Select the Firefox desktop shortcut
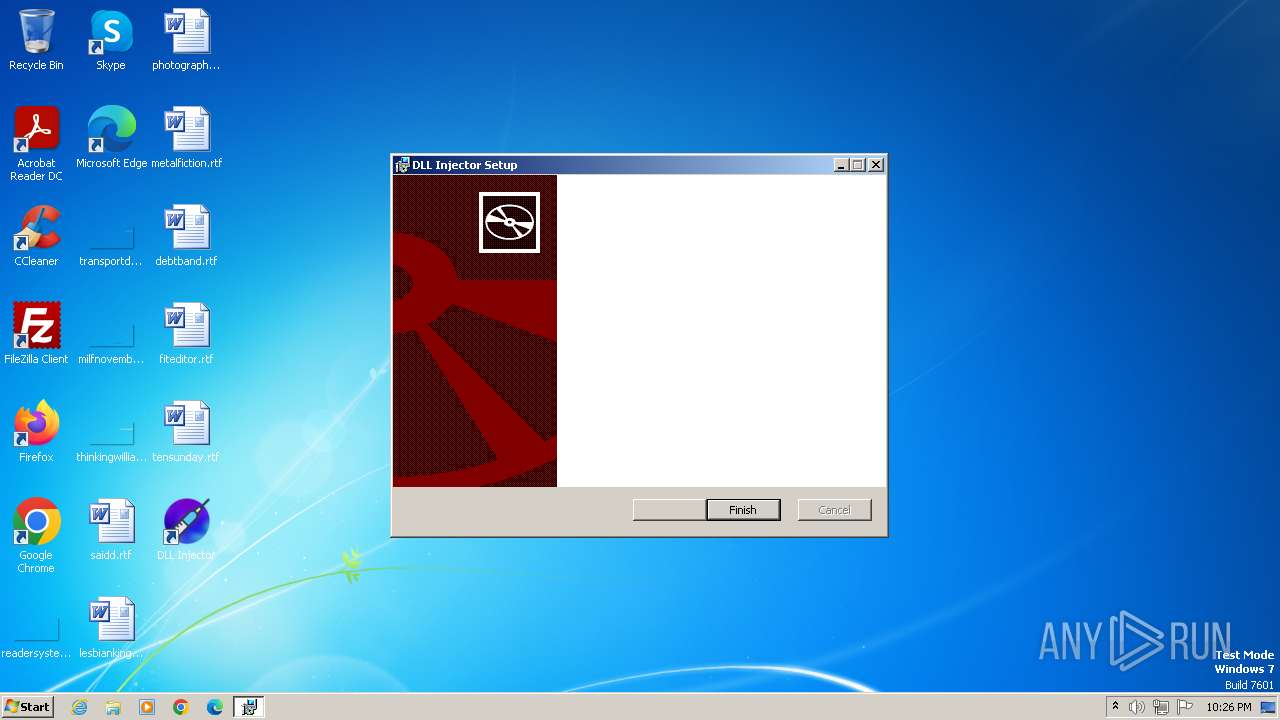1280x720 pixels. coord(36,432)
